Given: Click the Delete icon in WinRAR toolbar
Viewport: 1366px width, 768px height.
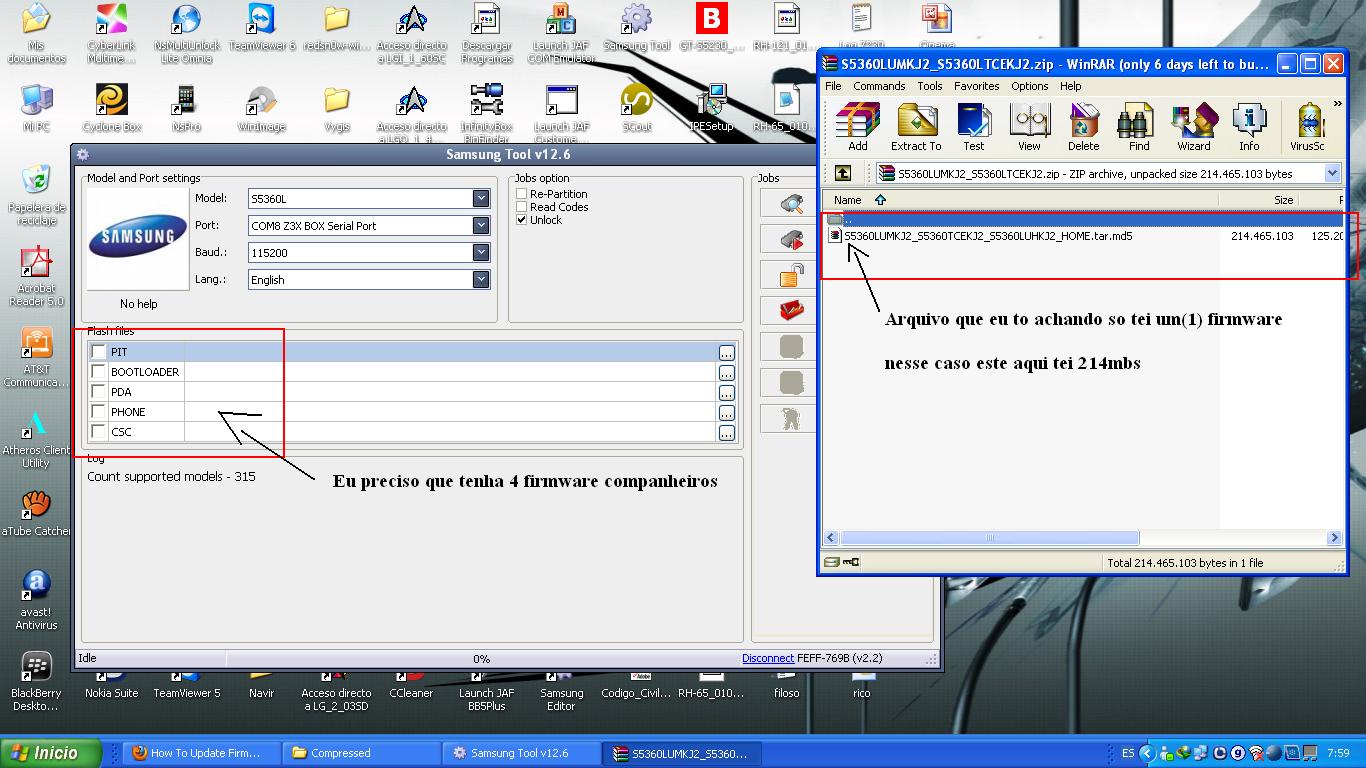Looking at the screenshot, I should [1083, 127].
